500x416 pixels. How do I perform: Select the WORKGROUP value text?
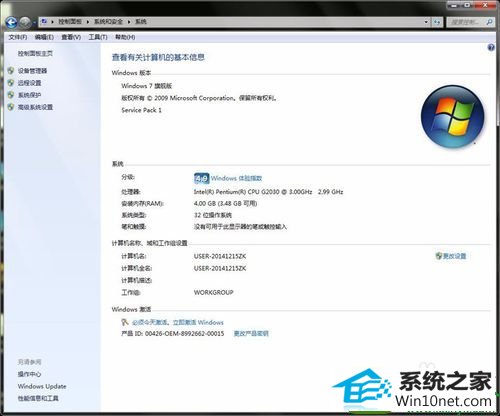tap(214, 292)
